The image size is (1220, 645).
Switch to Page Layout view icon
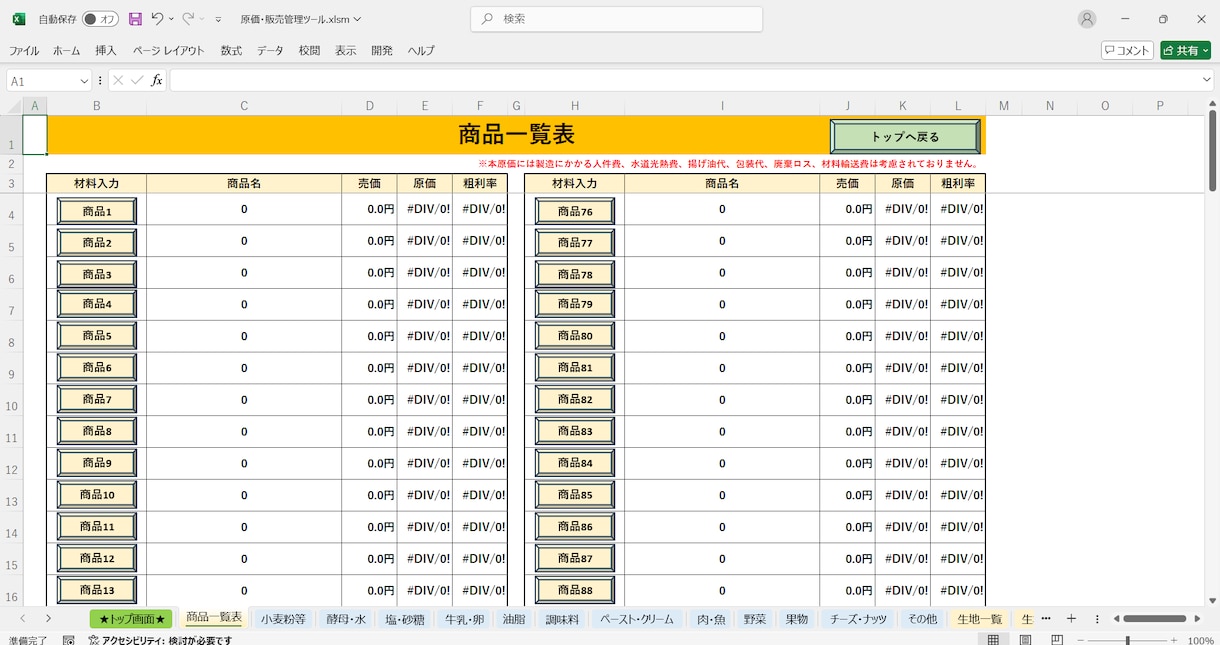1025,640
